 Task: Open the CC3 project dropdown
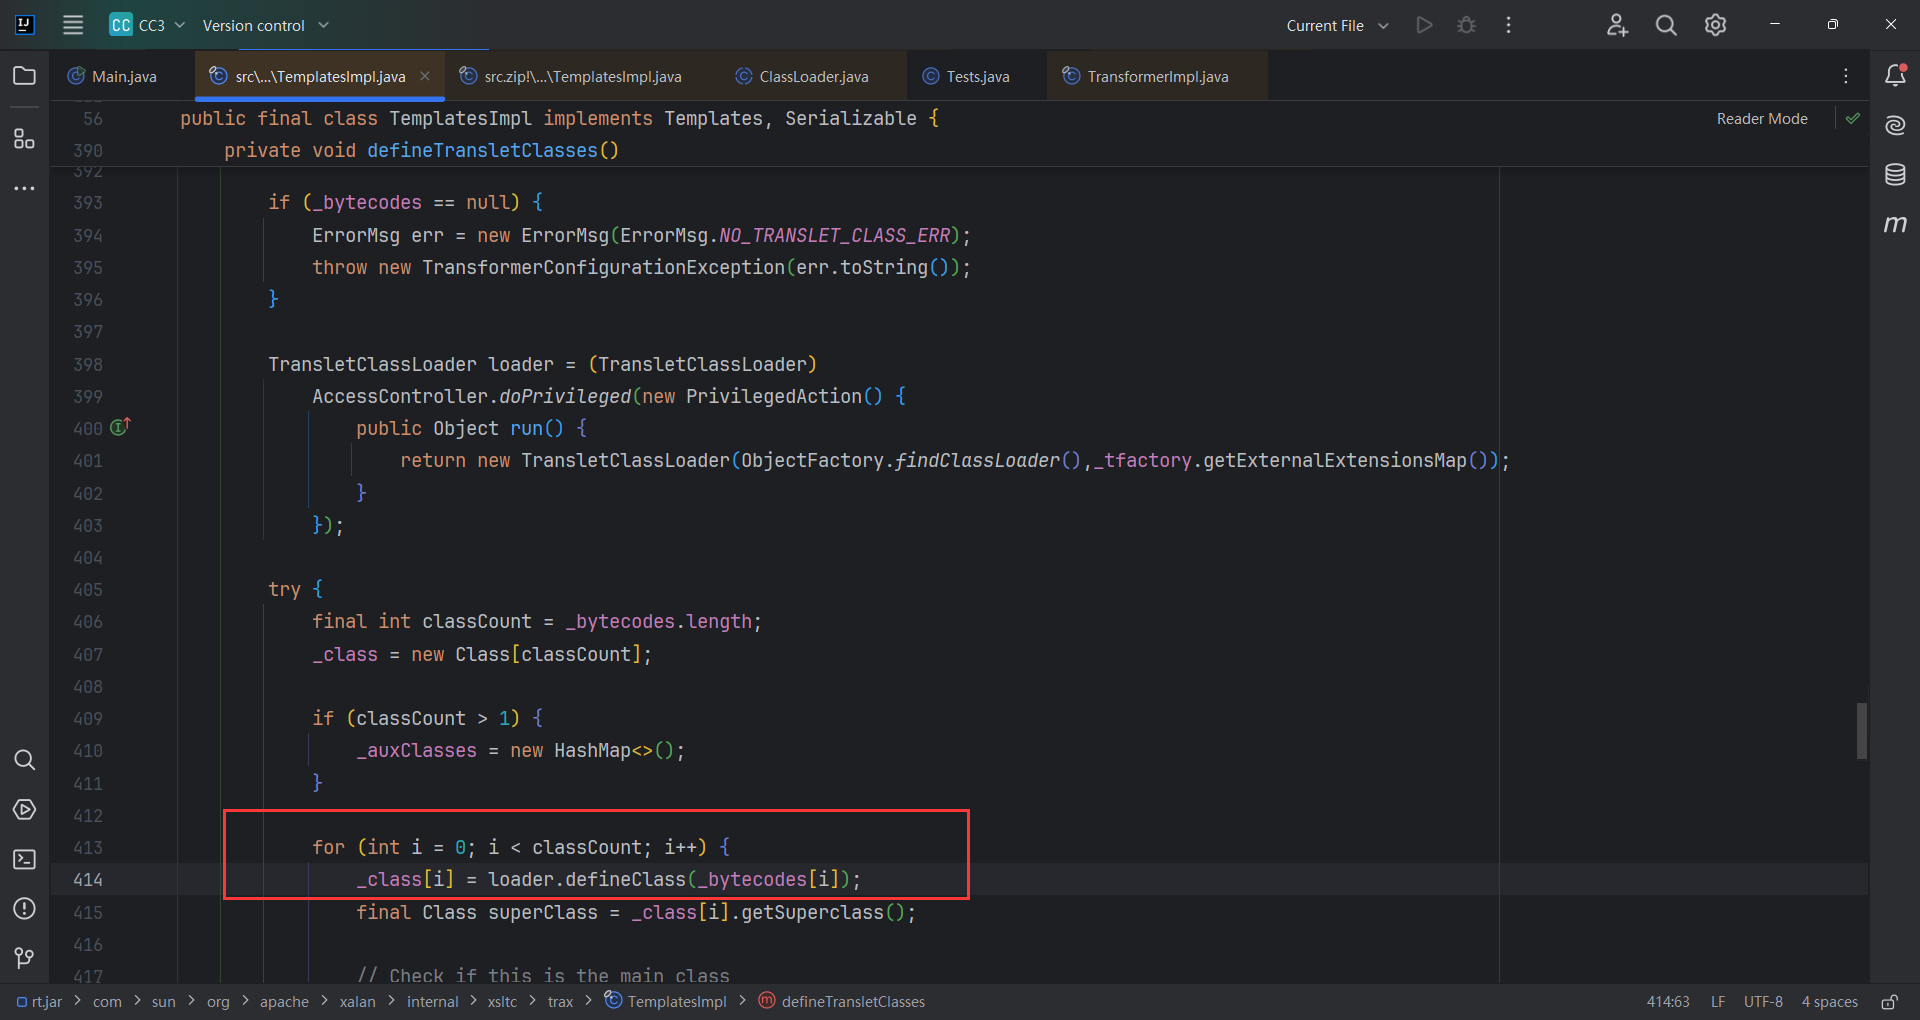point(148,25)
